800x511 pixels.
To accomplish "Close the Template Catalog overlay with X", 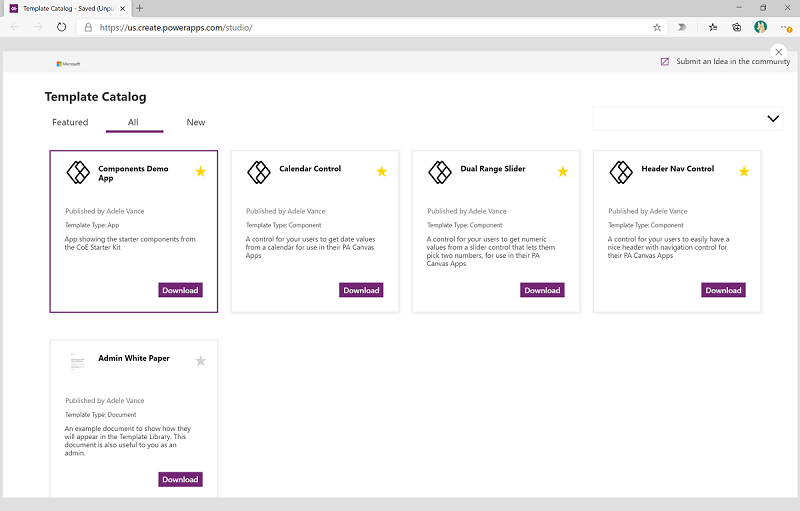I will click(x=779, y=52).
